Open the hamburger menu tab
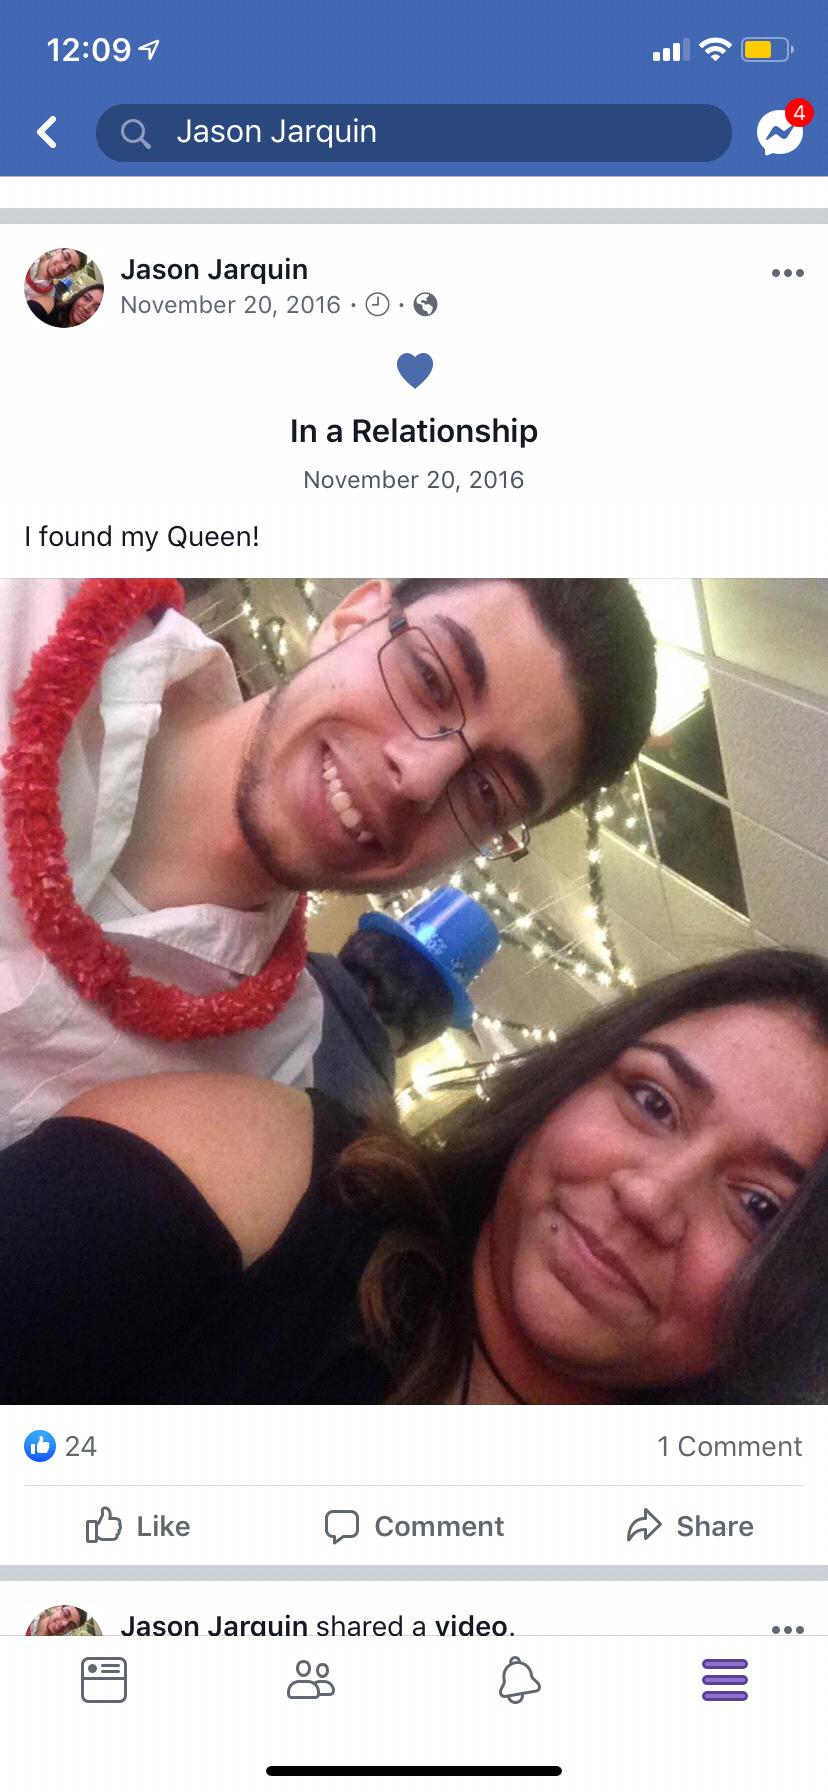This screenshot has height=1792, width=828. coord(725,1679)
